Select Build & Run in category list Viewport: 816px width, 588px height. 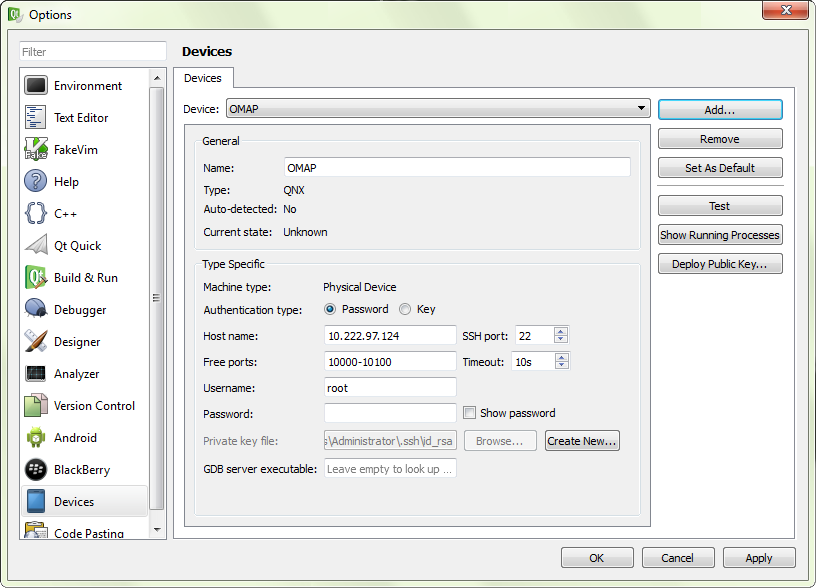[x=85, y=278]
